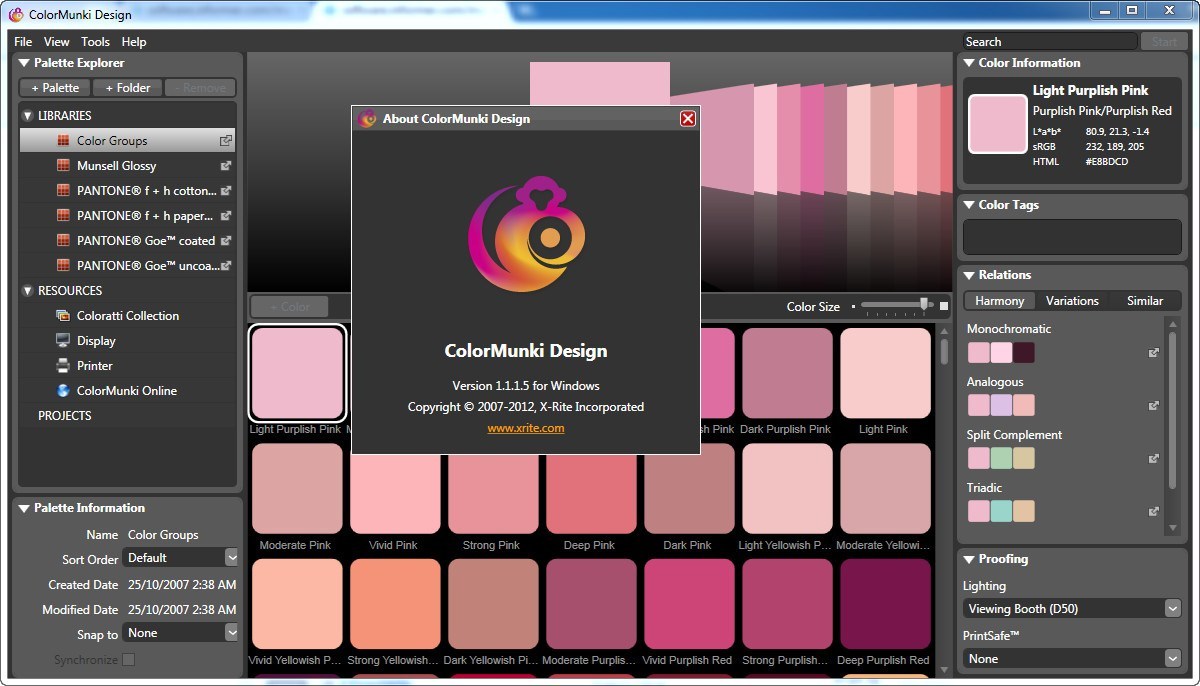This screenshot has height=686, width=1200.
Task: Open the Tools menu
Action: (95, 42)
